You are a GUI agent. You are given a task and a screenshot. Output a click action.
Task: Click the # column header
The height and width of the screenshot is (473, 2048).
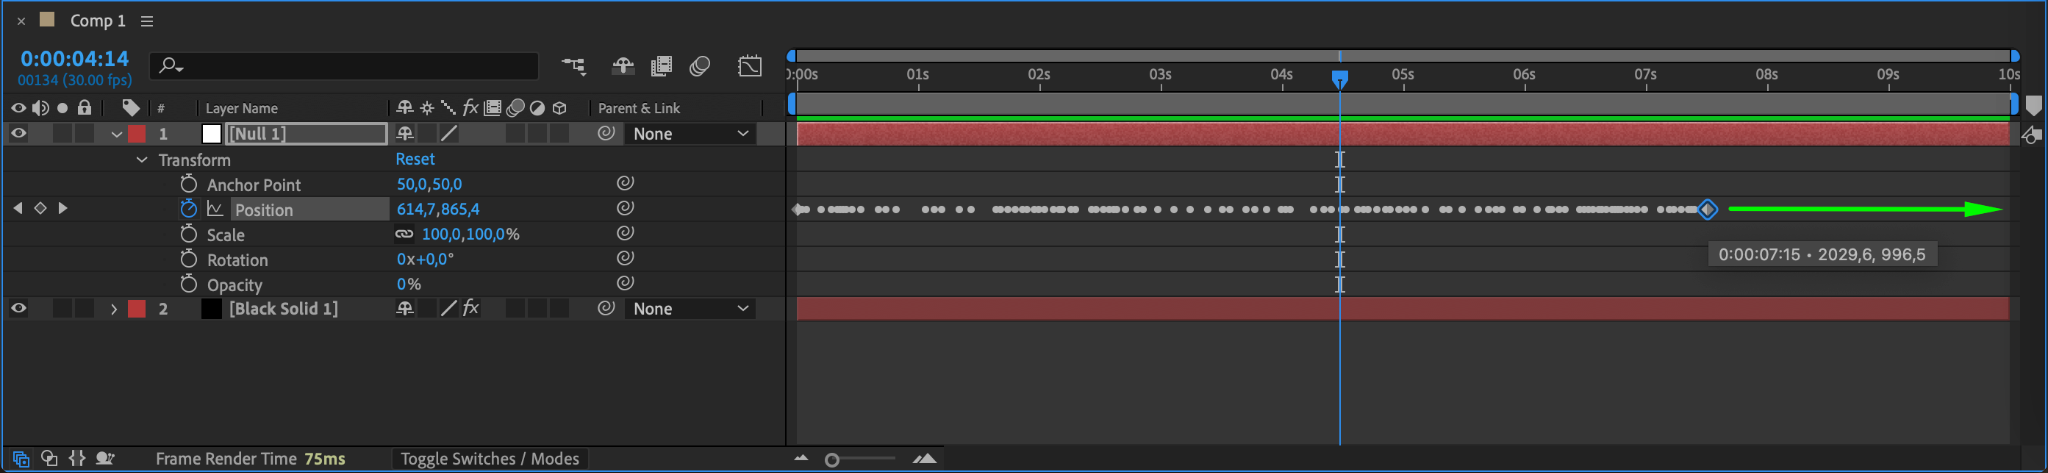pyautogui.click(x=161, y=108)
